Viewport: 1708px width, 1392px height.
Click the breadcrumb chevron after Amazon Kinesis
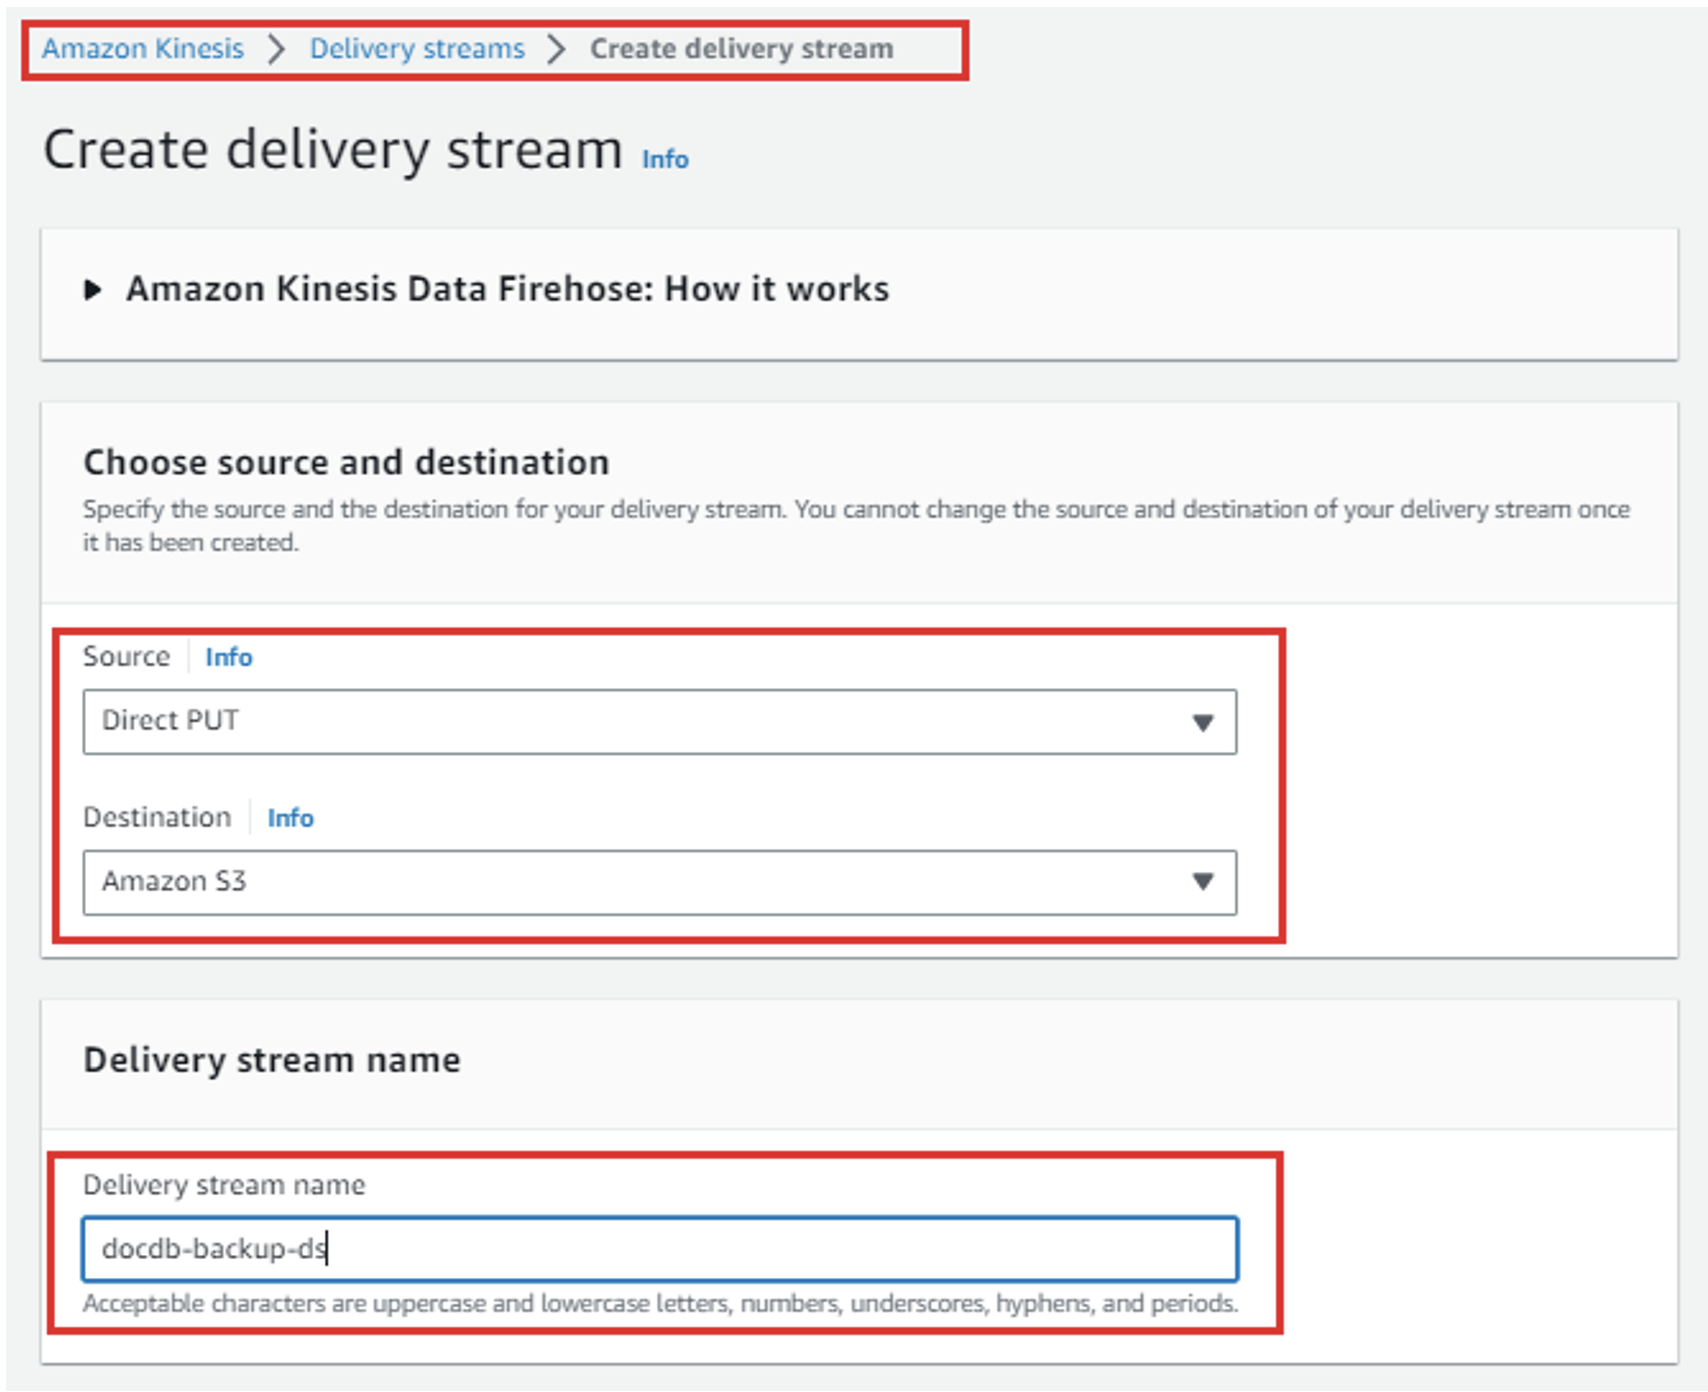277,49
